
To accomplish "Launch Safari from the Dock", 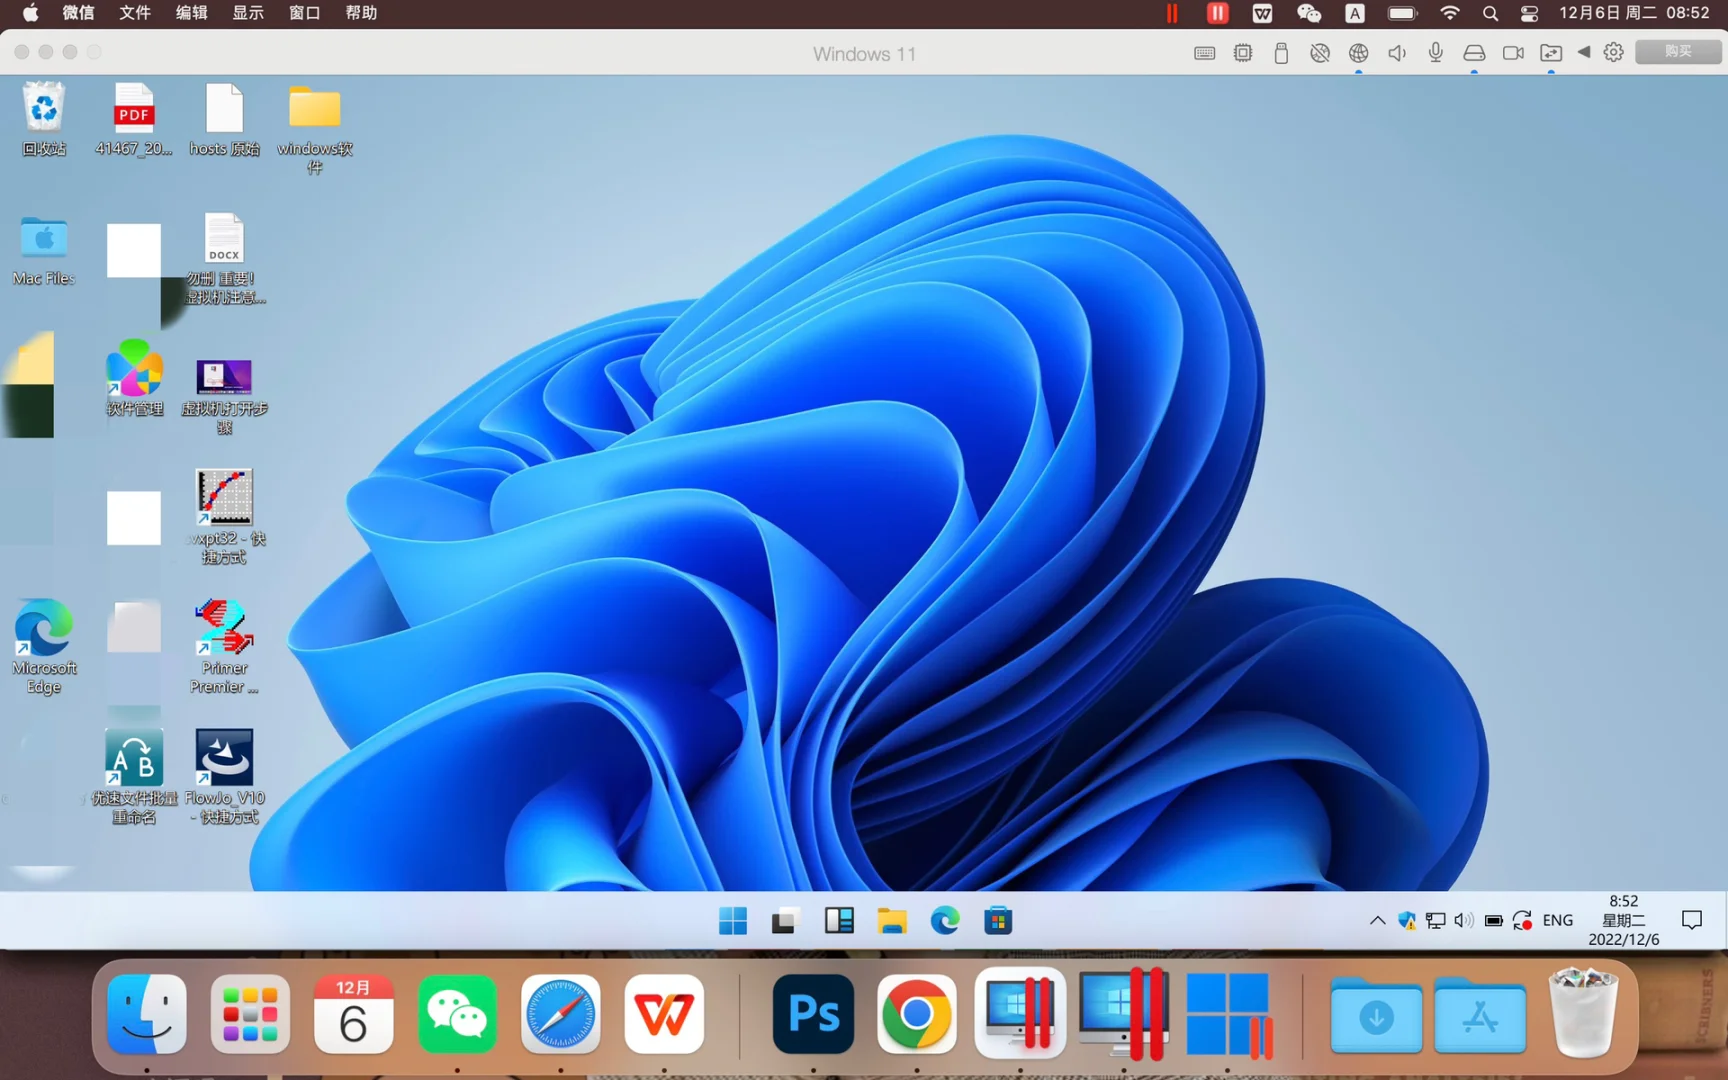I will click(x=561, y=1015).
